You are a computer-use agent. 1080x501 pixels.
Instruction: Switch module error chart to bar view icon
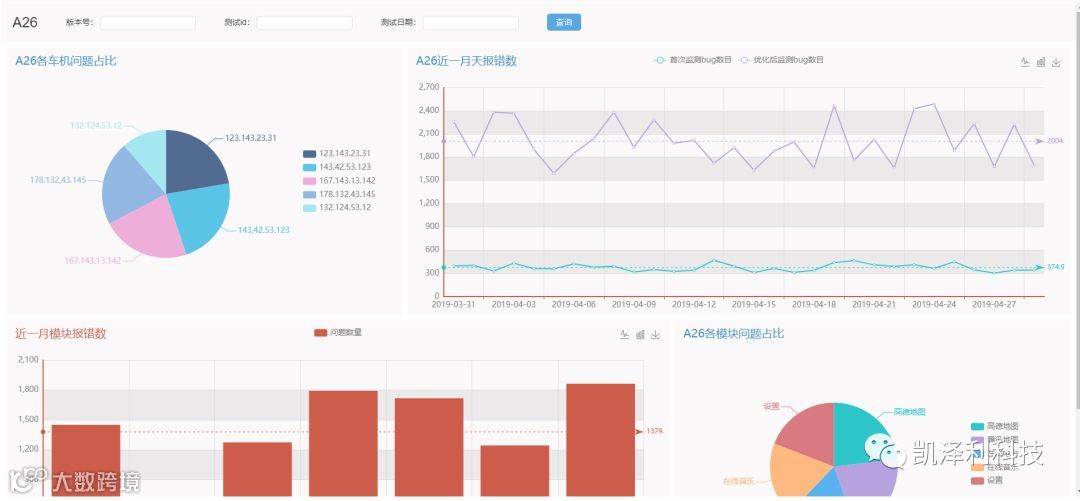point(640,334)
